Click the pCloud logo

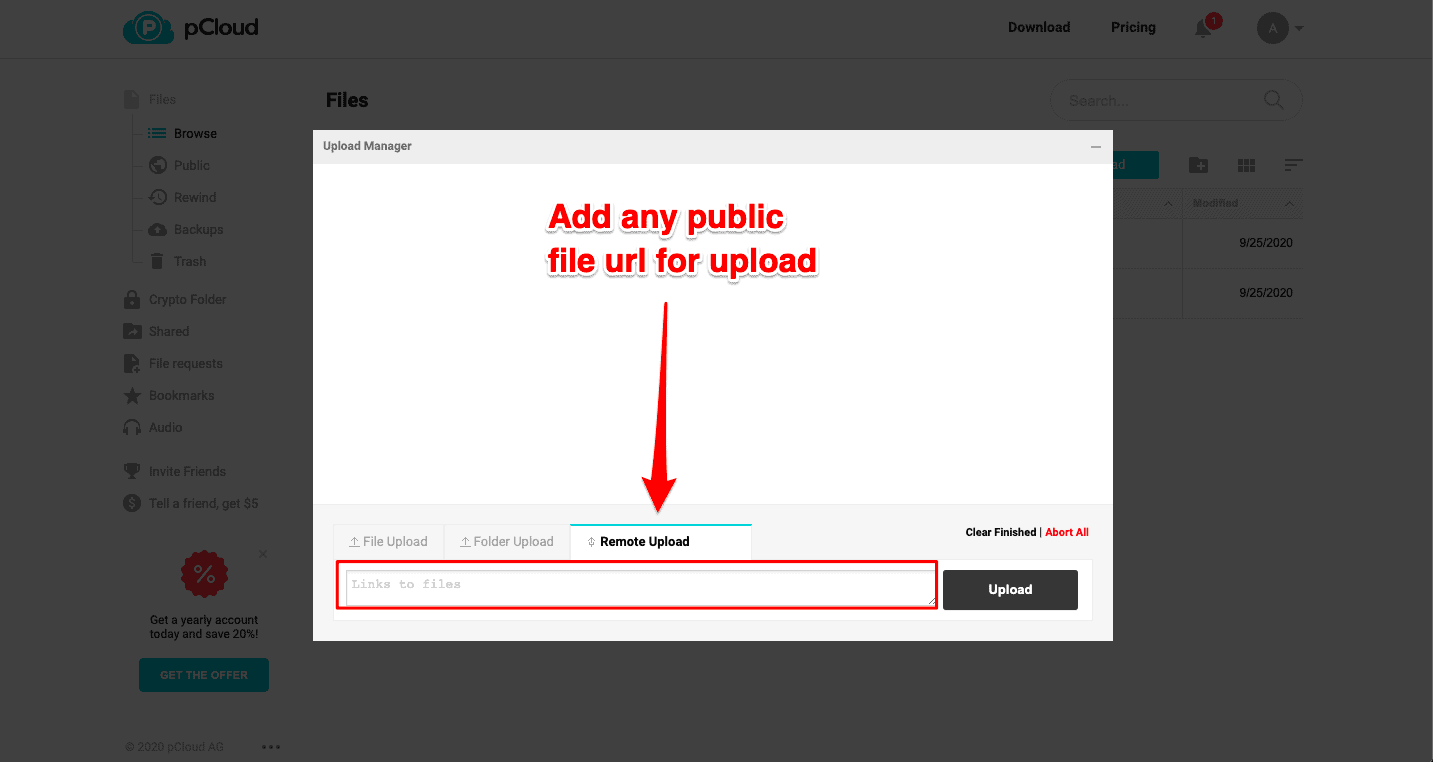click(x=191, y=27)
